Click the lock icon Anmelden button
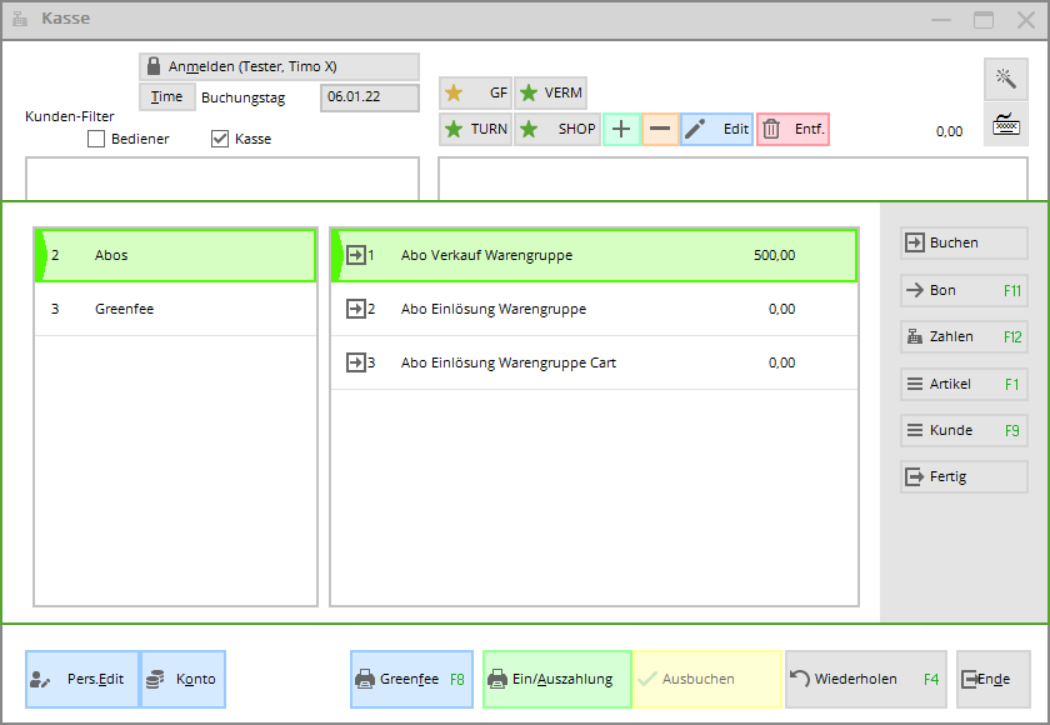1050x725 pixels. point(279,67)
